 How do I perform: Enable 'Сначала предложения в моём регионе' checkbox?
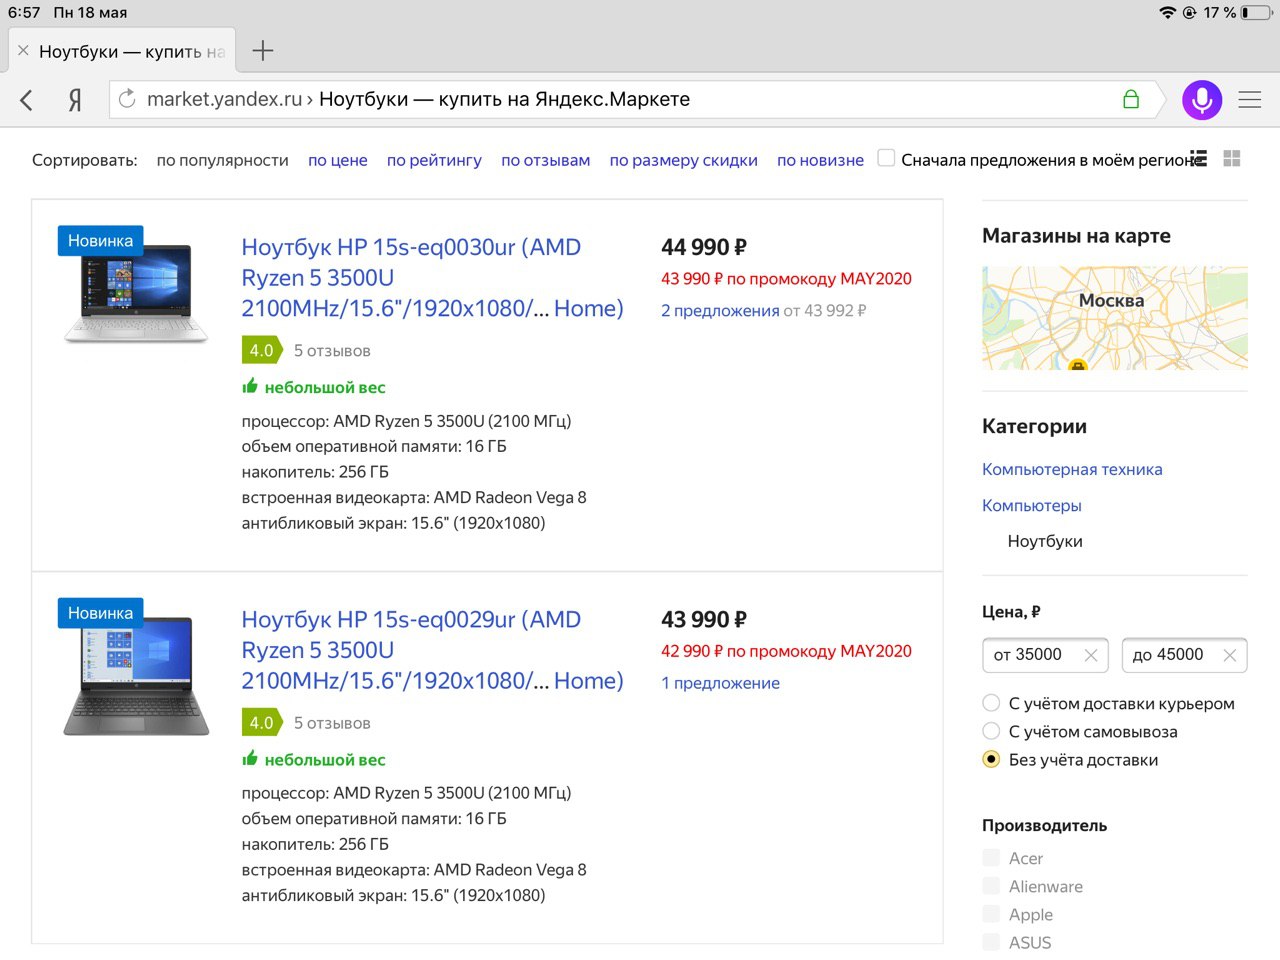(886, 158)
